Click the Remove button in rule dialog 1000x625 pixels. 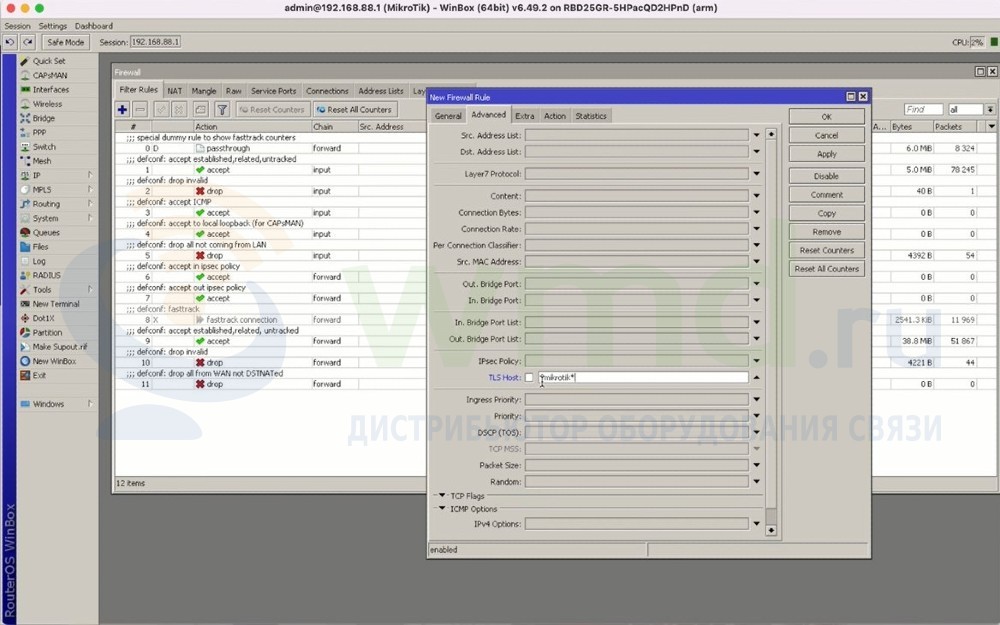pyautogui.click(x=827, y=232)
